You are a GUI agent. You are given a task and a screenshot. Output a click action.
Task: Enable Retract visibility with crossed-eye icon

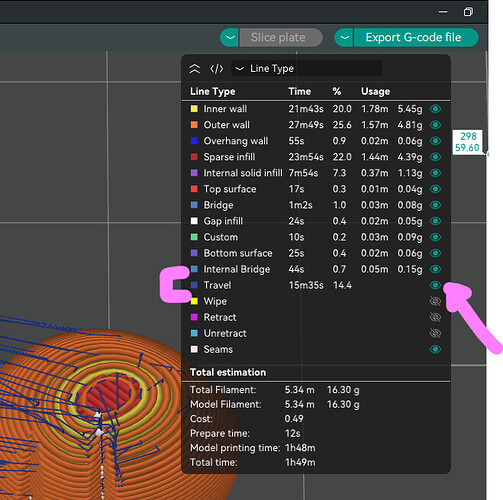coord(435,317)
